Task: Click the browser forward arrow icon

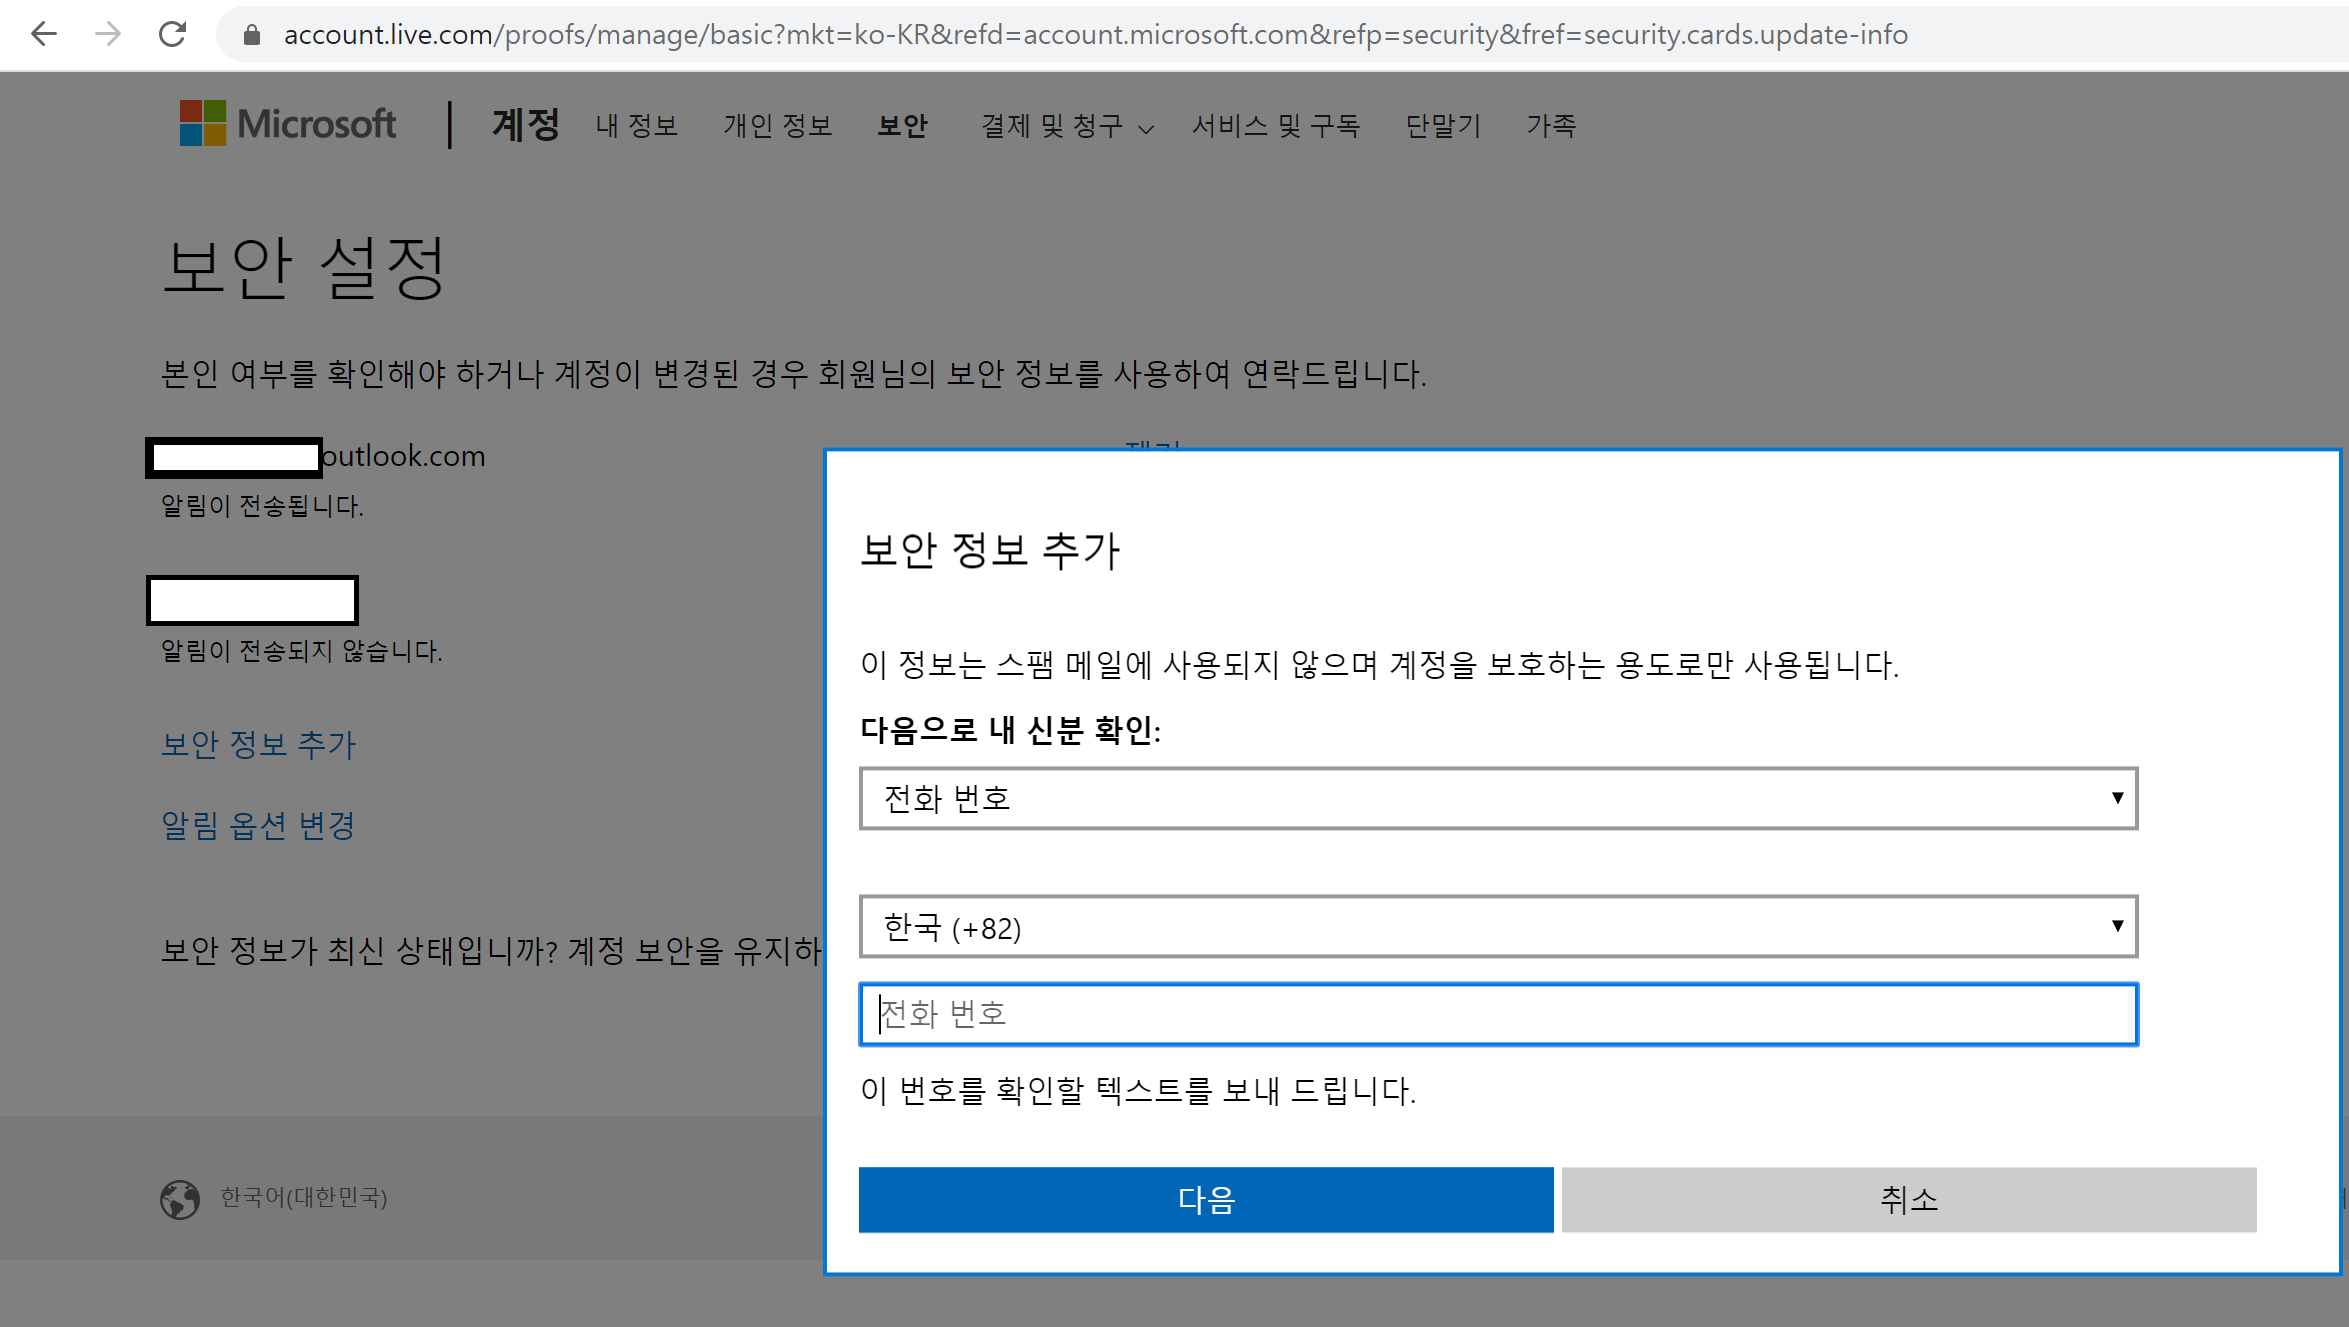Action: click(x=107, y=35)
